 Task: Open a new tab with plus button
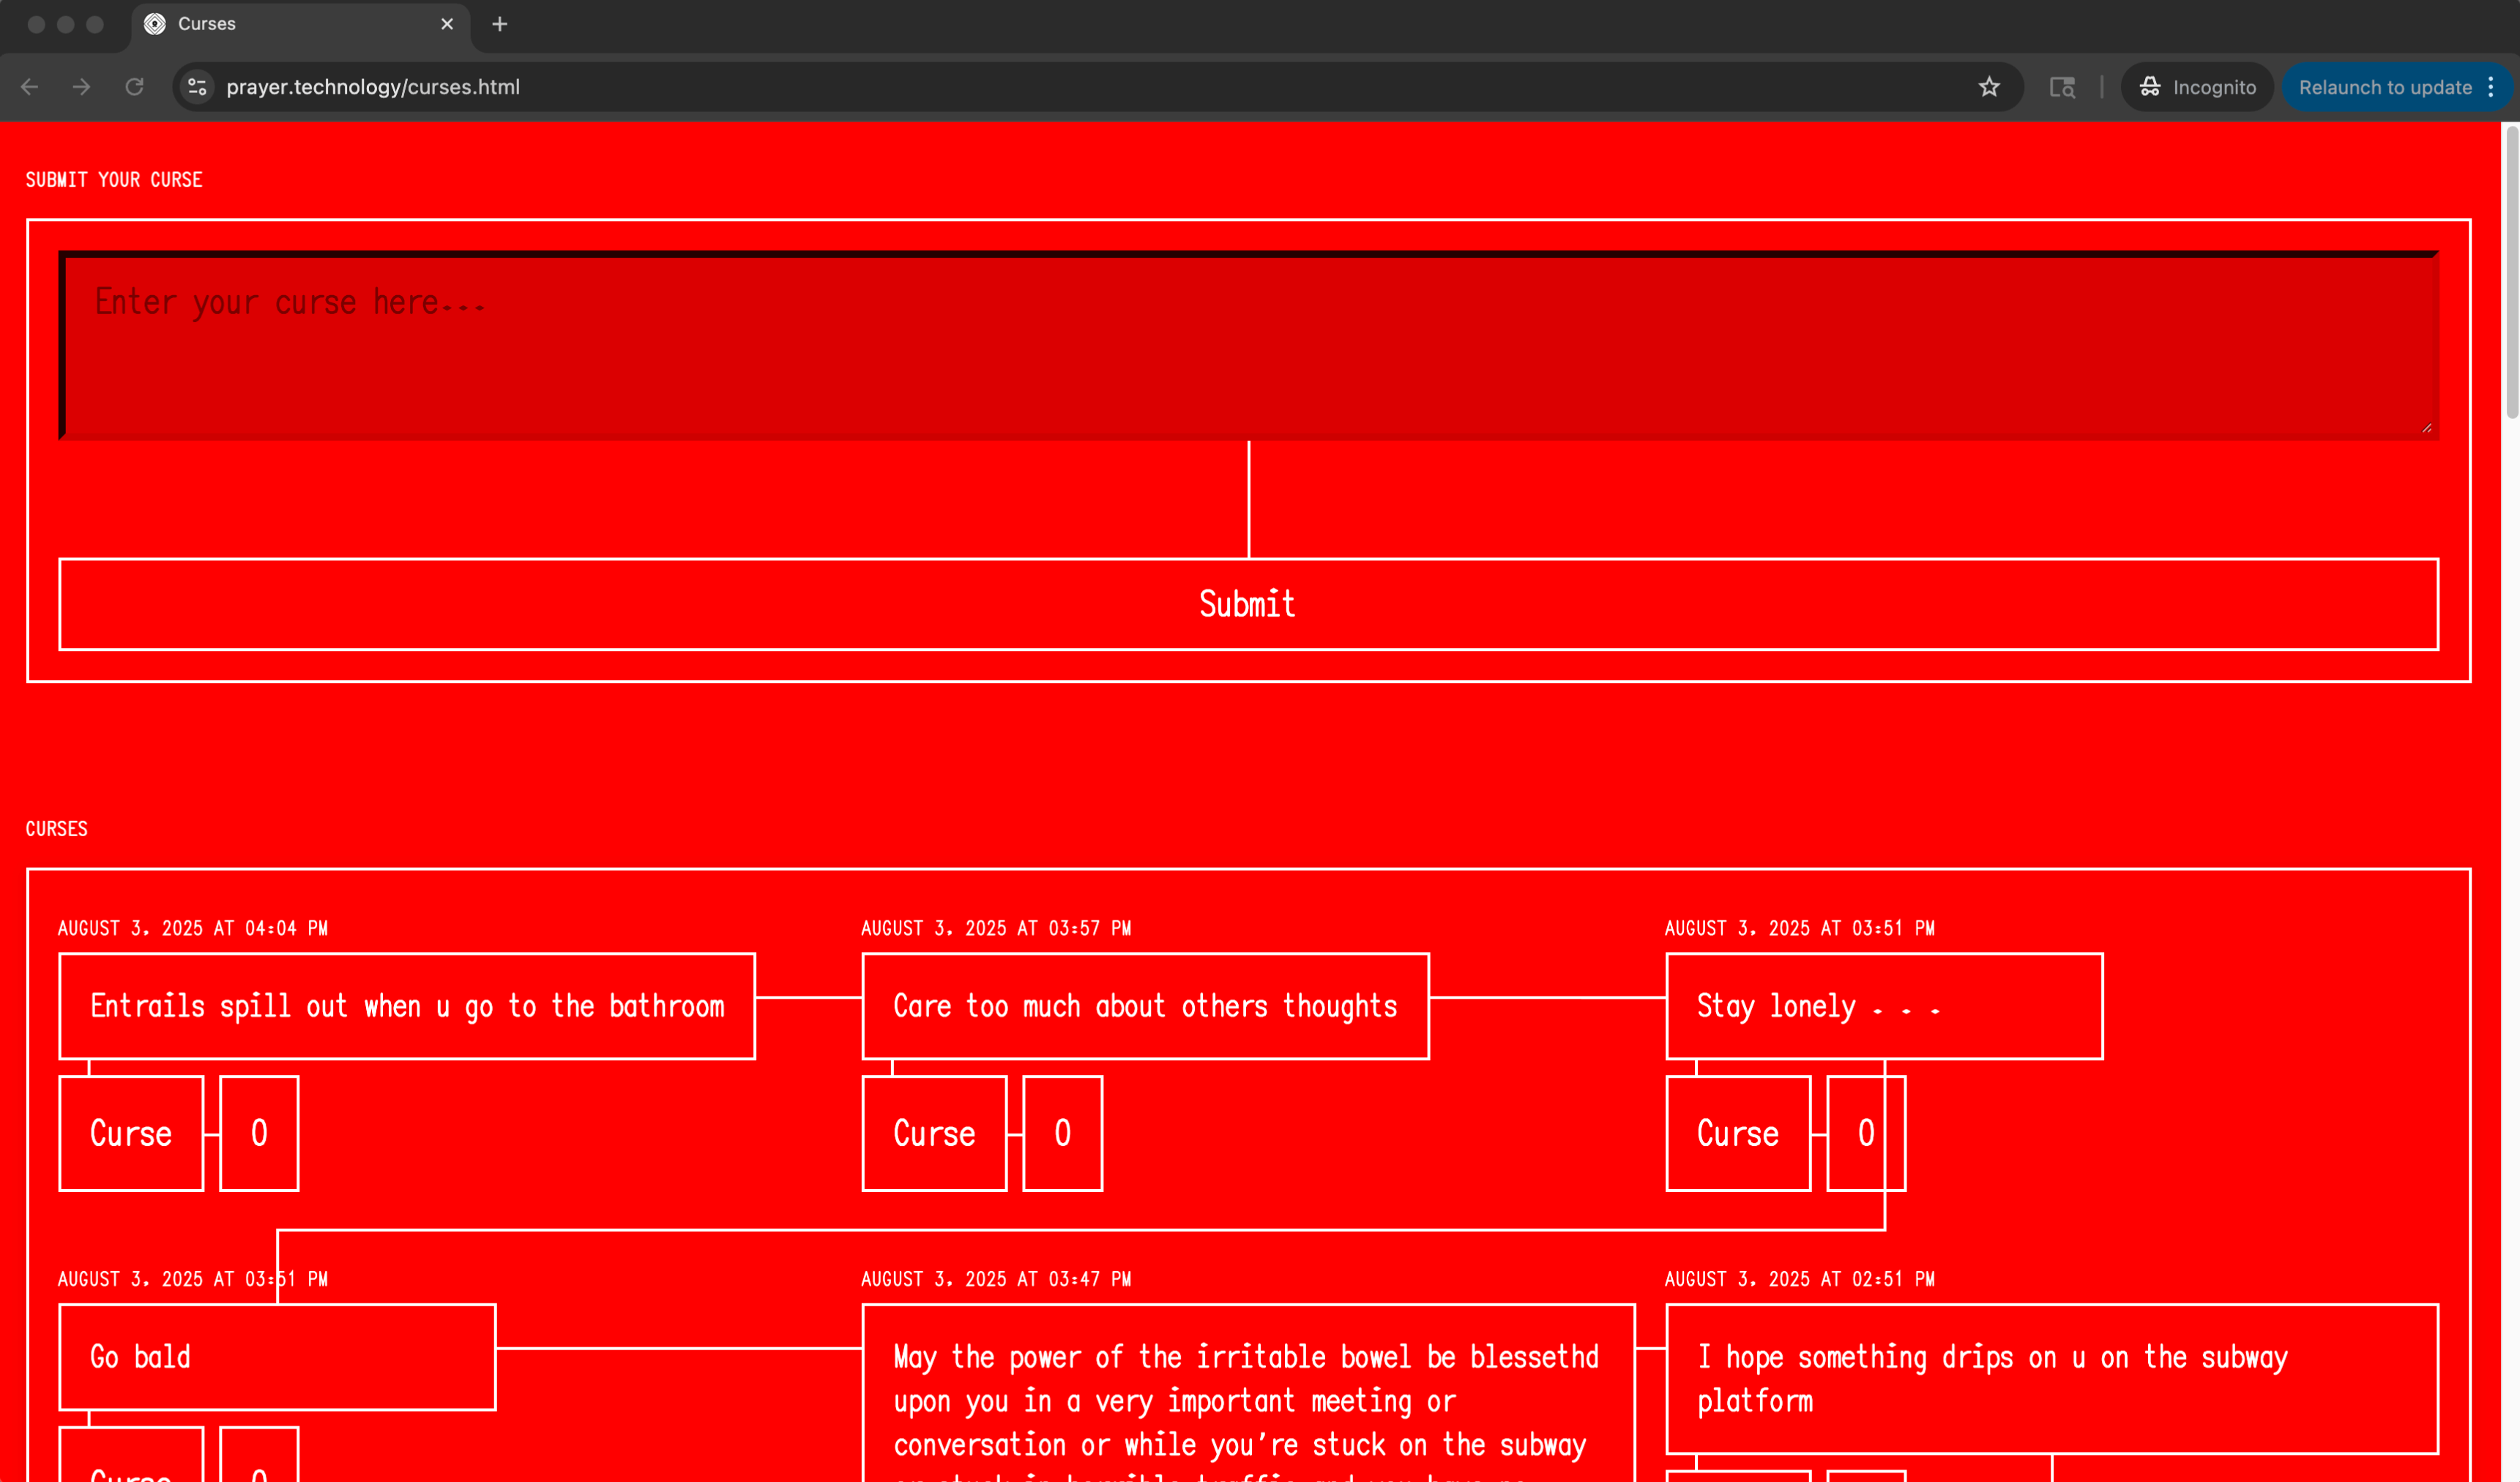[500, 24]
